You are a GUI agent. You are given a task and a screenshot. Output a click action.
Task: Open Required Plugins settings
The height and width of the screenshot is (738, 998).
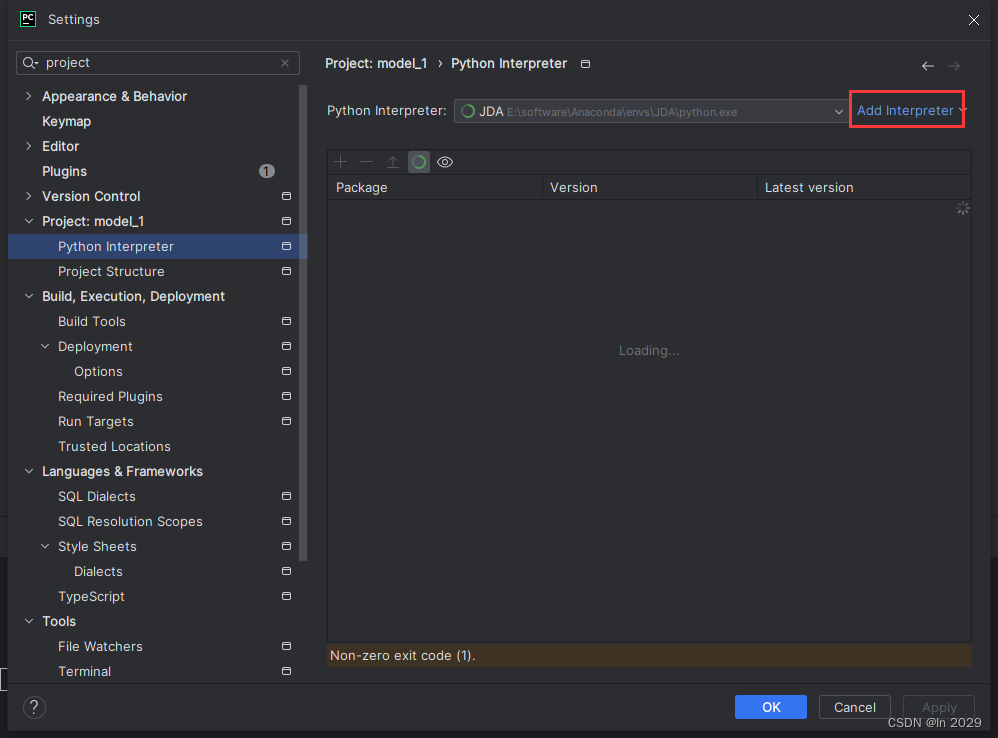(110, 396)
